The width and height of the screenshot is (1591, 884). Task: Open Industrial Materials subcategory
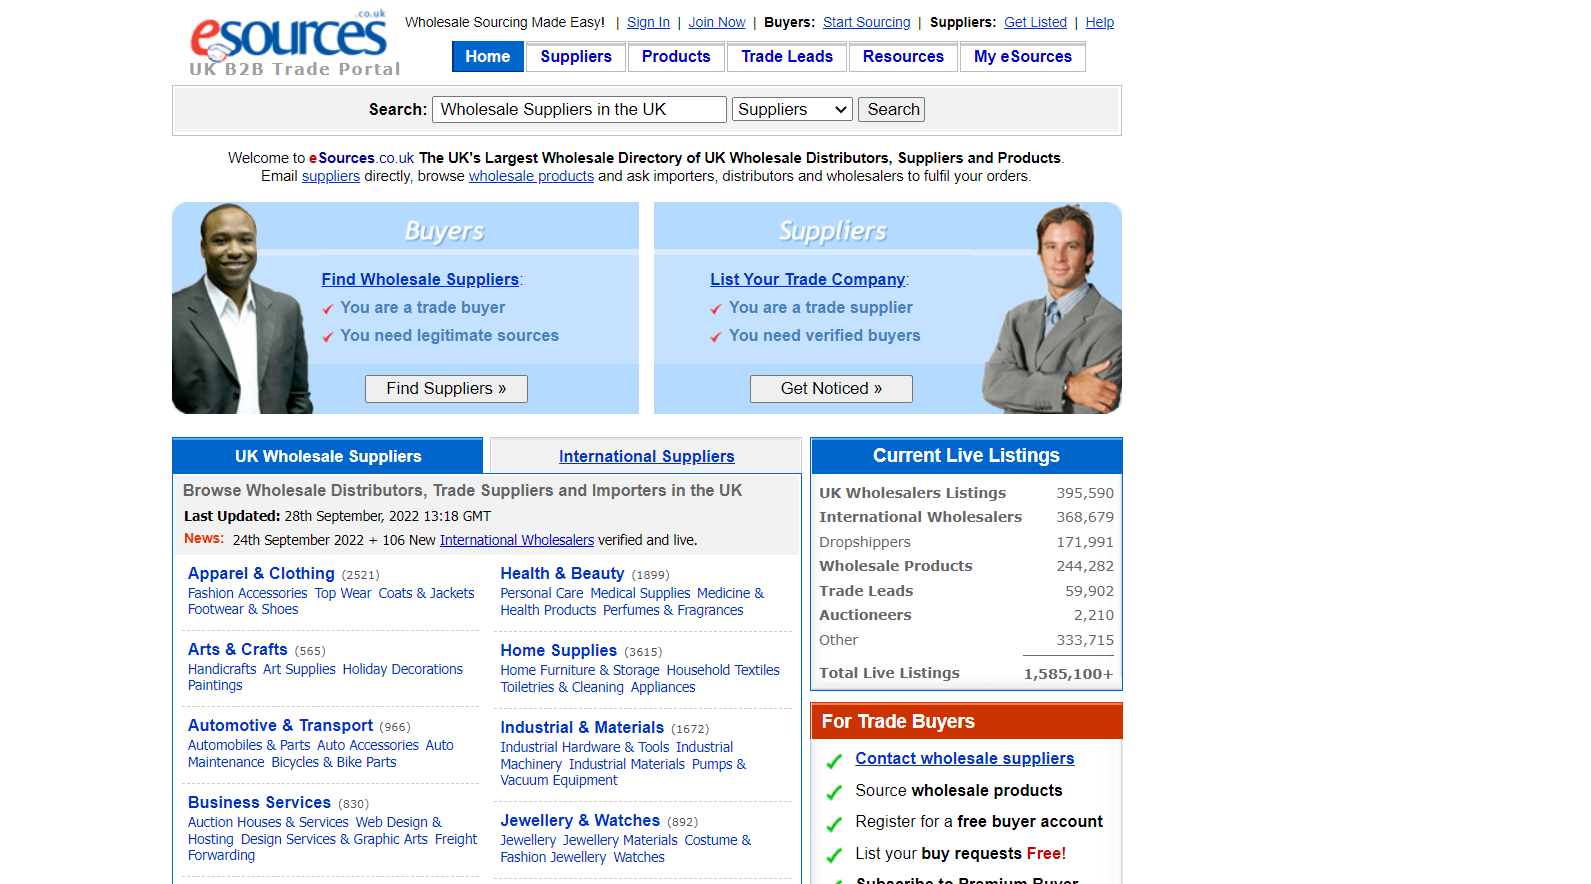point(627,764)
